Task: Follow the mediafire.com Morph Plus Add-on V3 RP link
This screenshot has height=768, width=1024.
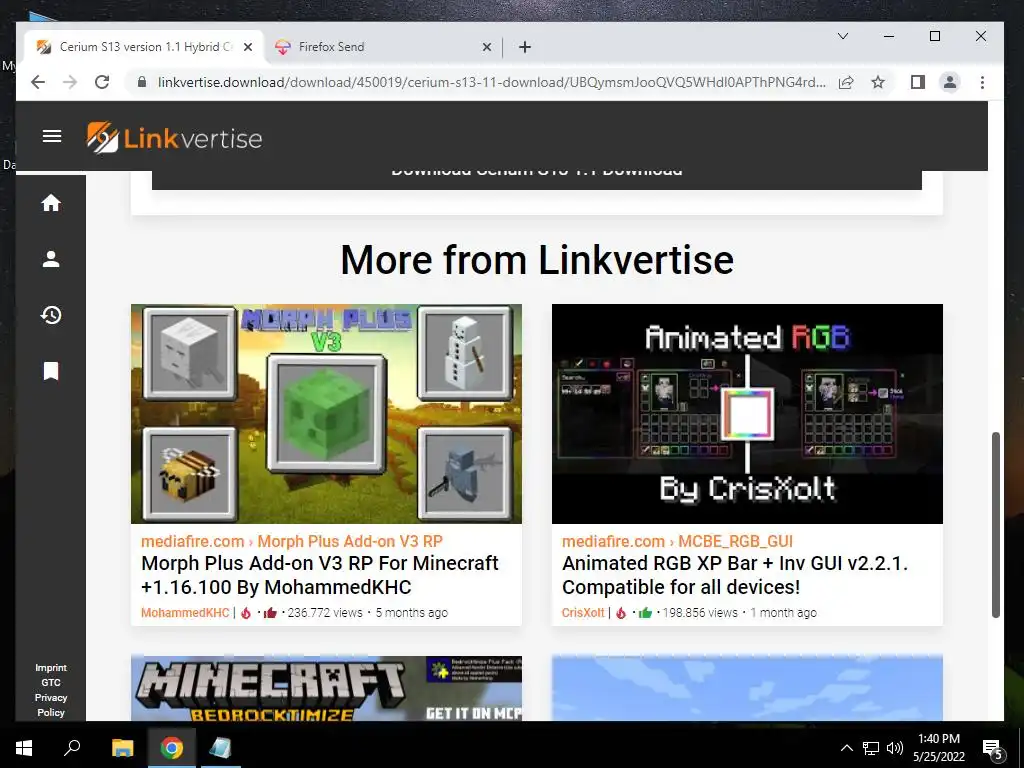Action: coord(292,541)
